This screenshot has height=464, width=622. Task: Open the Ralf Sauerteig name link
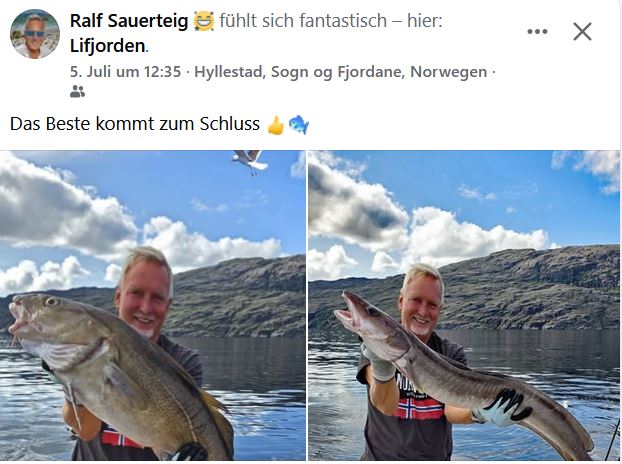point(129,21)
